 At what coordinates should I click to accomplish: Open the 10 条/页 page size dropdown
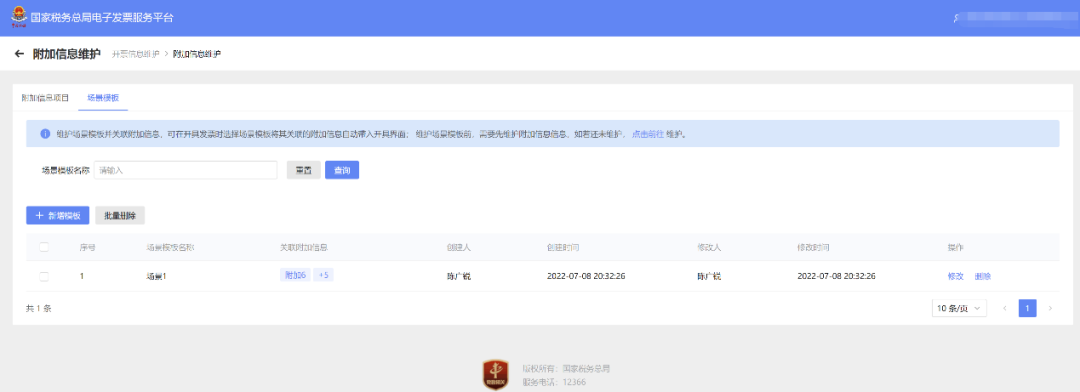959,308
